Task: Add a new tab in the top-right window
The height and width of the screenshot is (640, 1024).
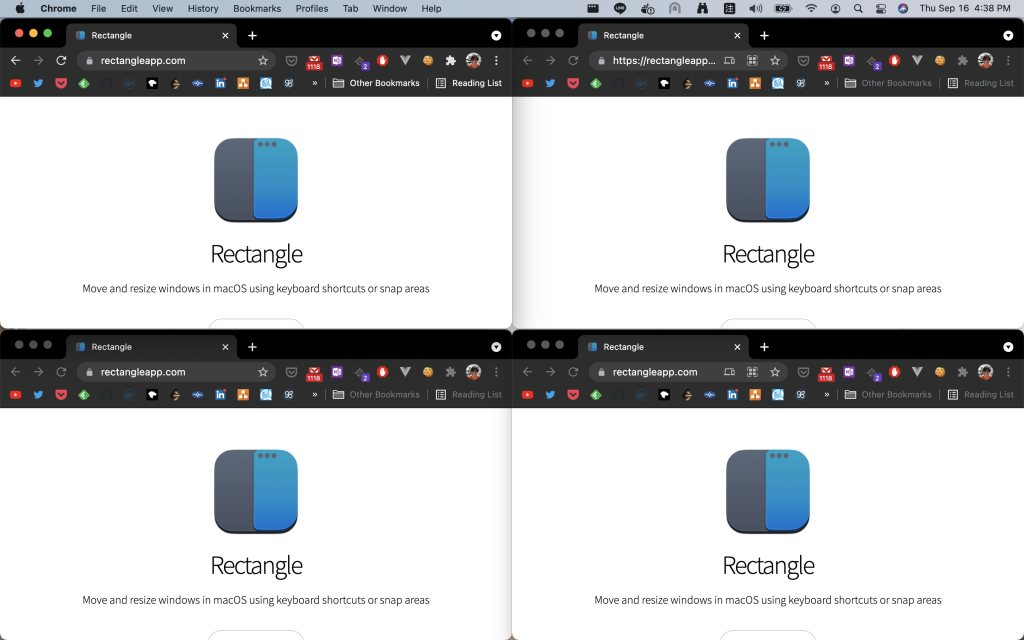Action: pos(764,35)
